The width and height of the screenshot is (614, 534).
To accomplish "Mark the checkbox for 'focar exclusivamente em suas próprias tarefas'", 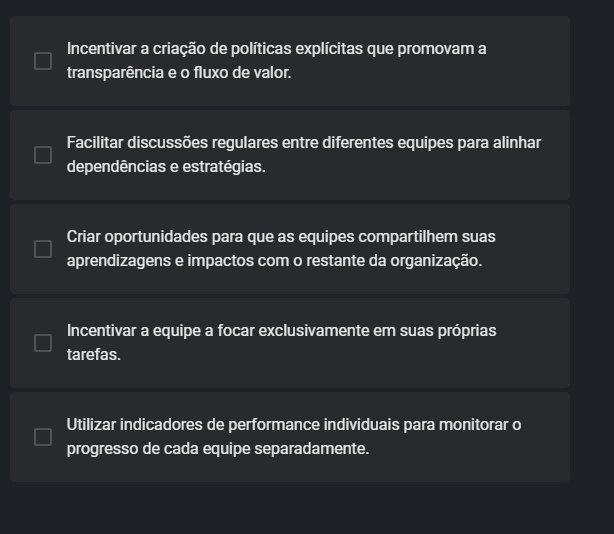I will (43, 343).
